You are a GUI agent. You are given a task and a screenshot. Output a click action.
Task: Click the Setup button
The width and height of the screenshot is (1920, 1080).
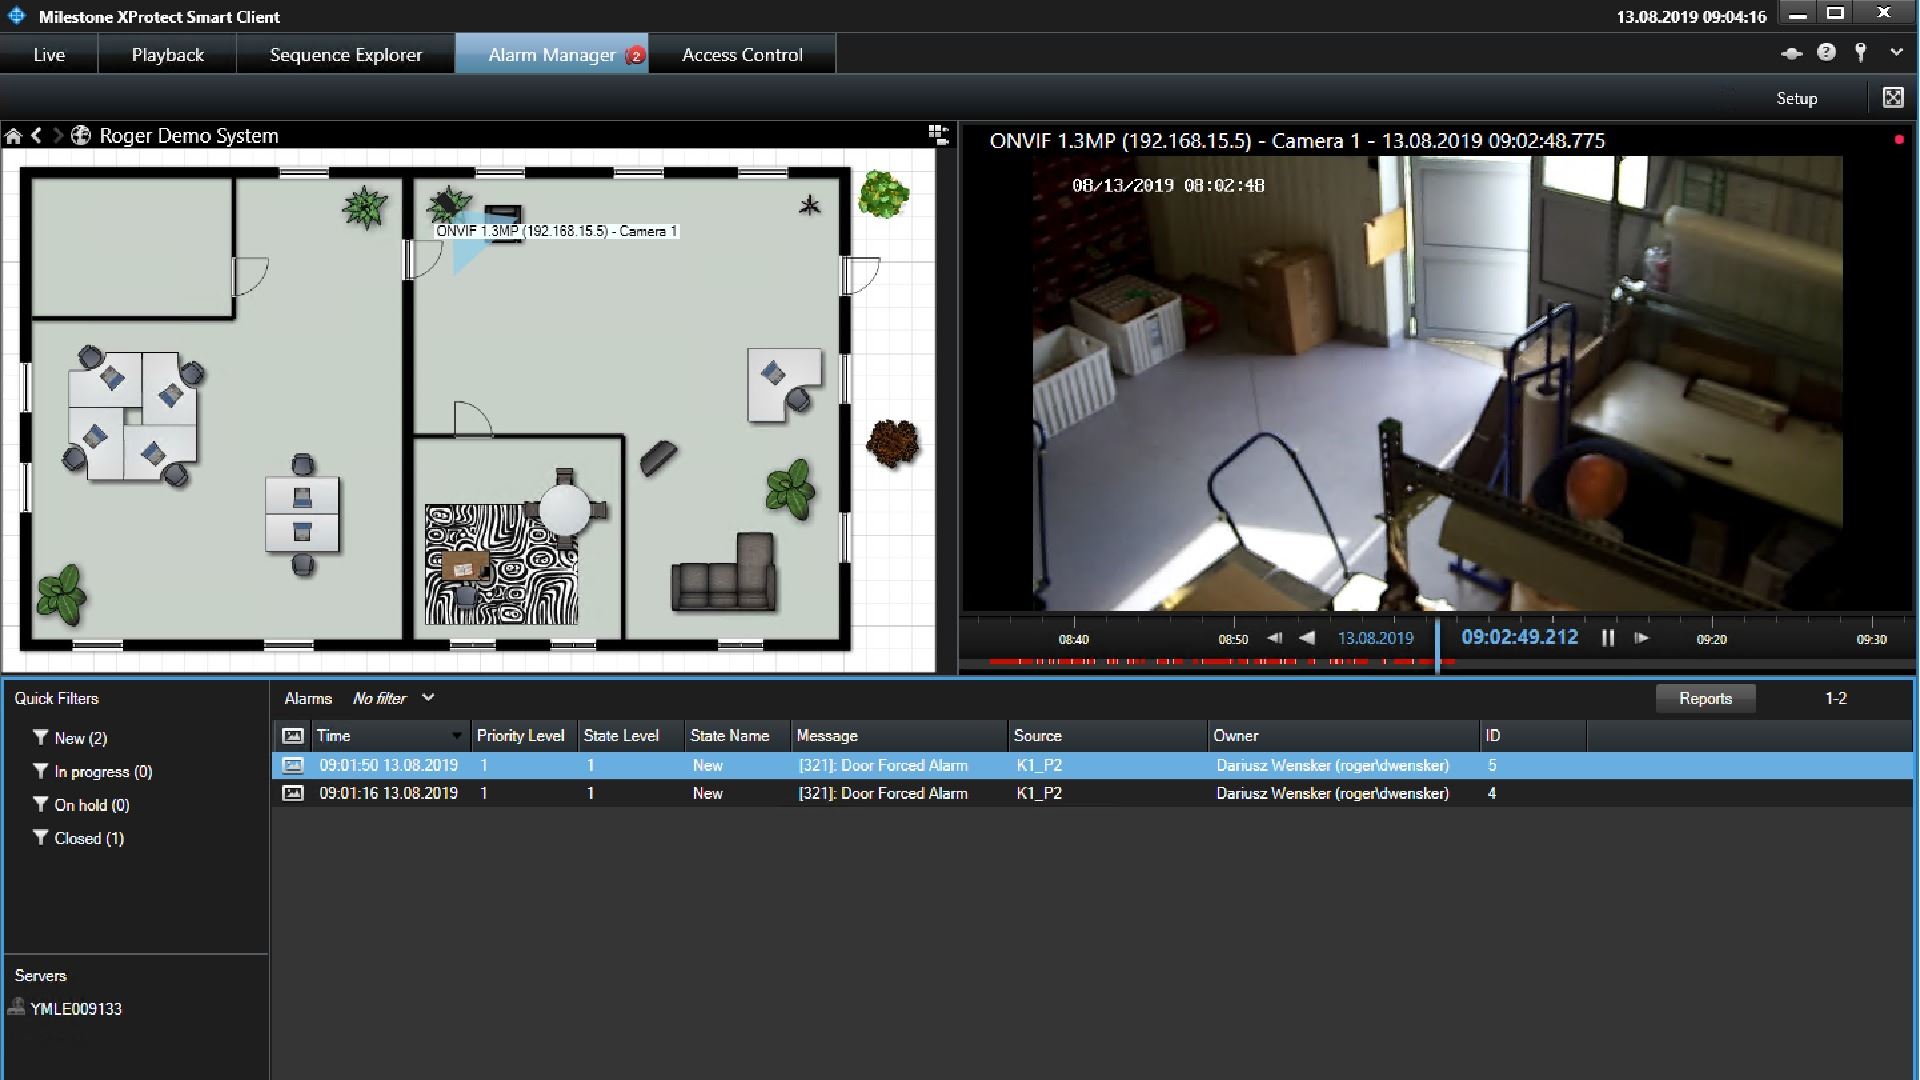[x=1796, y=98]
